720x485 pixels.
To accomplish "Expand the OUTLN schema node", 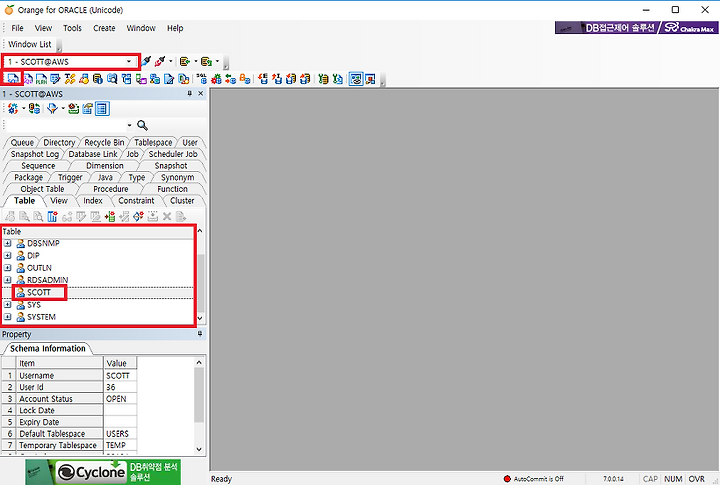I will point(7,268).
